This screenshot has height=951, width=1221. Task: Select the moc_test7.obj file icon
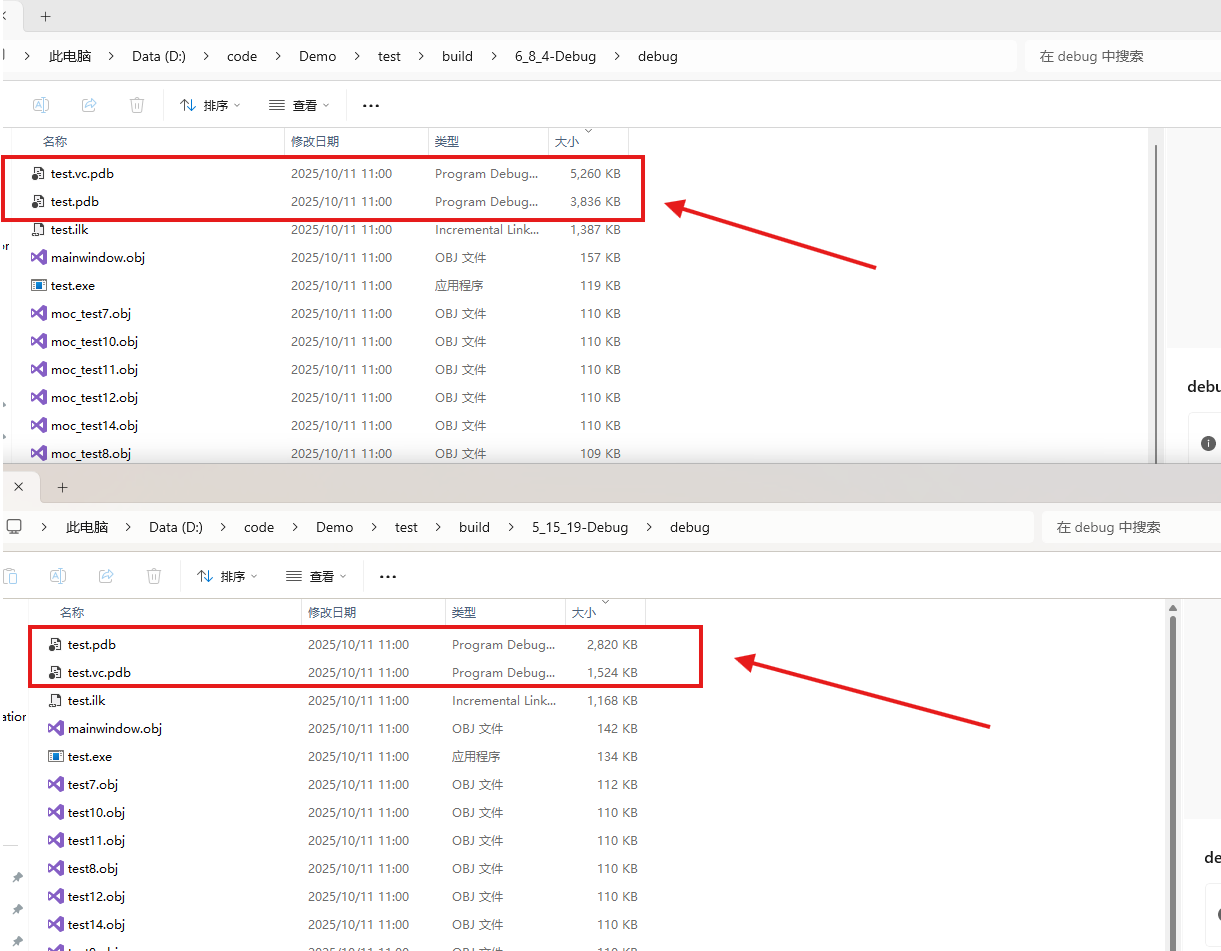click(x=39, y=313)
